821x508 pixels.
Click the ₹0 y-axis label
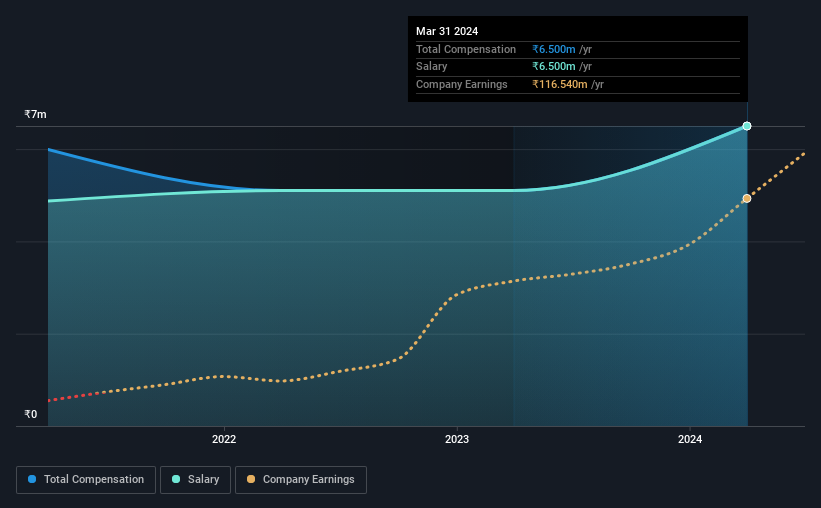30,414
